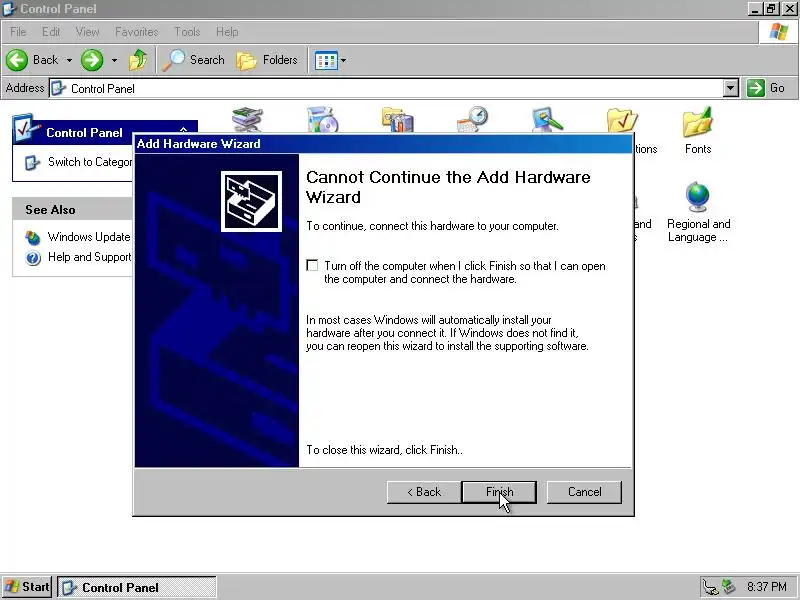Click the Windows Update icon in See Also
The width and height of the screenshot is (800, 600).
33,237
